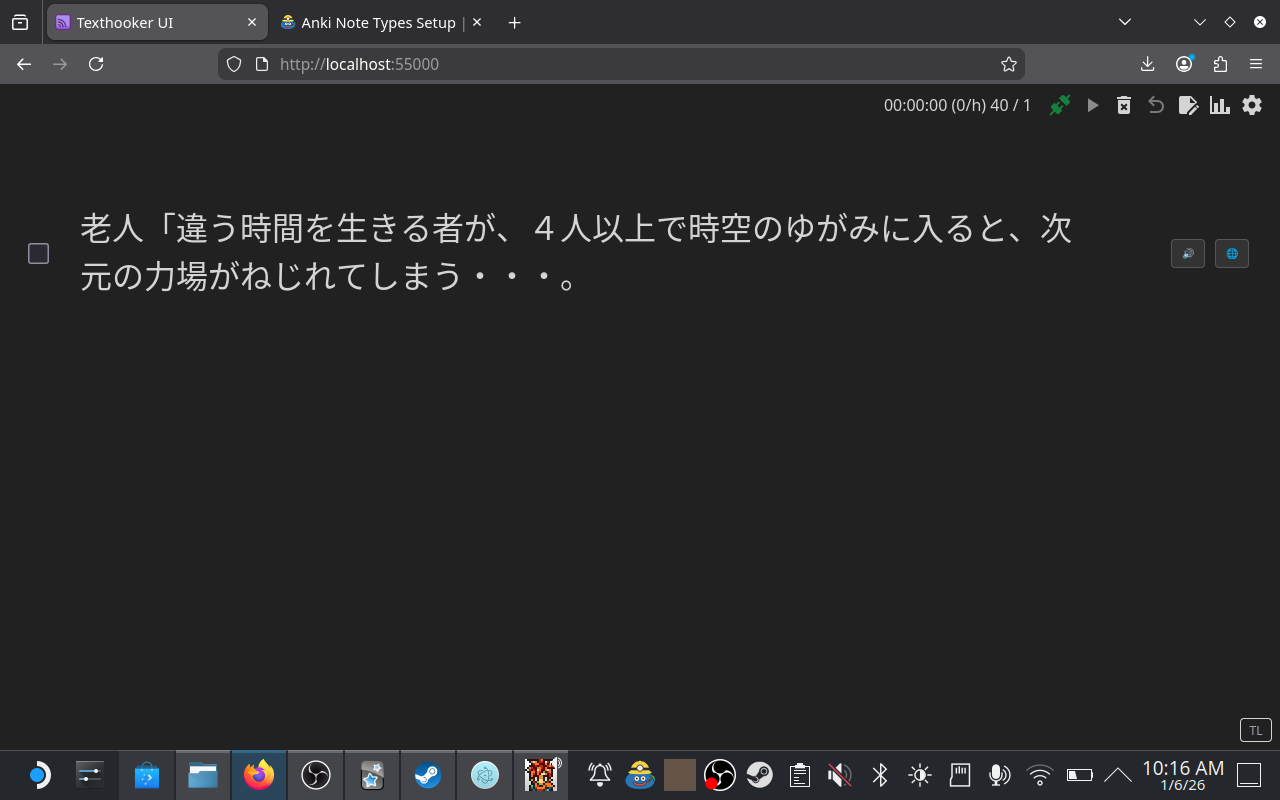Image resolution: width=1280 pixels, height=800 pixels.
Task: Switch to the Anki Note Types Setup tab
Action: 375,22
